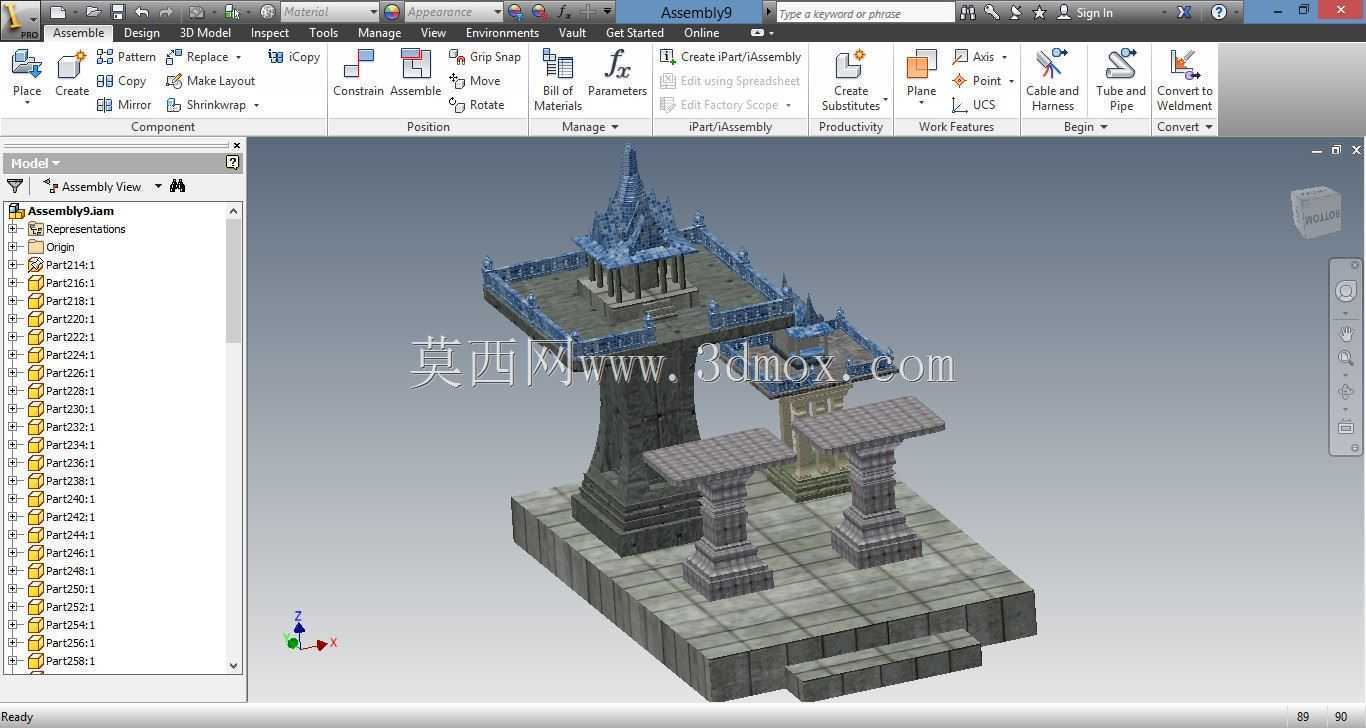This screenshot has height=728, width=1366.
Task: Click the Assemble tool
Action: point(416,74)
